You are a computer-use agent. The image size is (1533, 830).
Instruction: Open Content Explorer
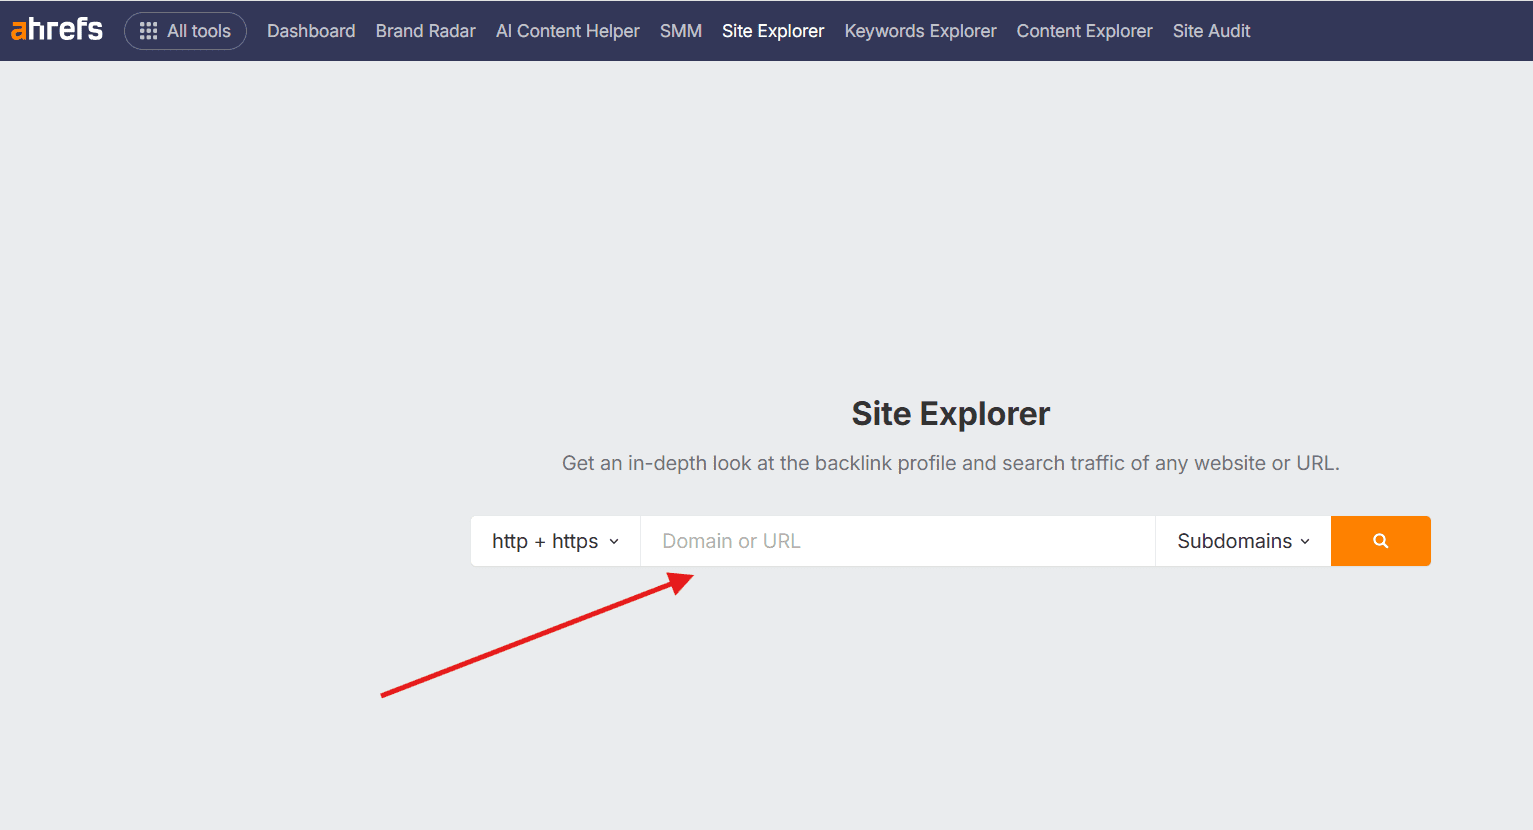point(1084,31)
